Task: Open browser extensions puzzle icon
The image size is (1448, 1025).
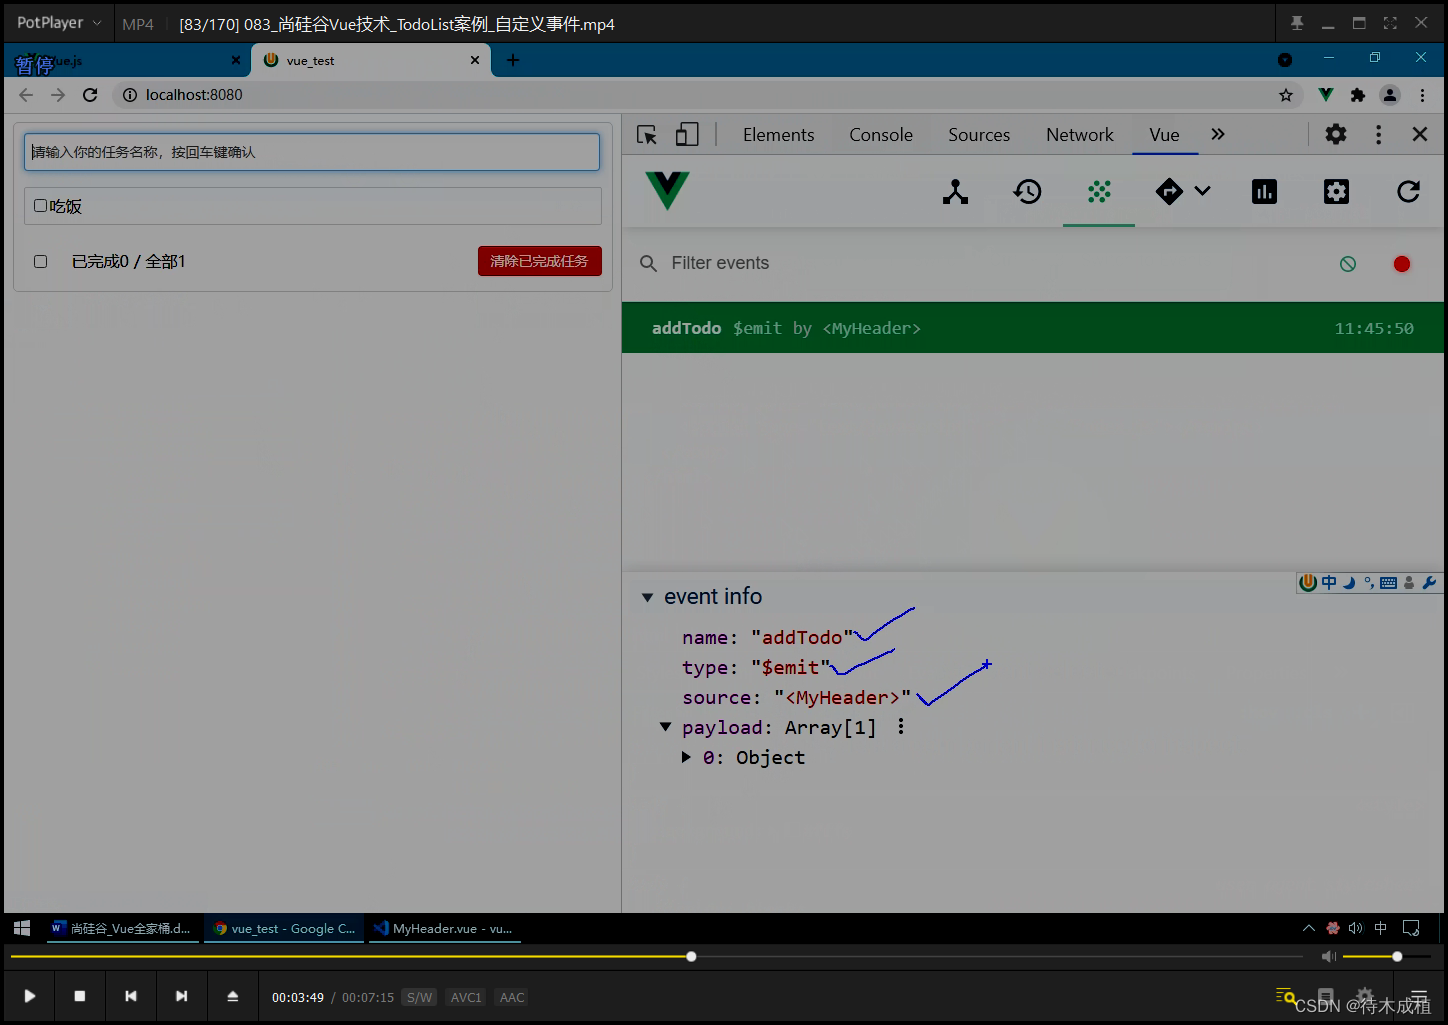Action: (1358, 95)
